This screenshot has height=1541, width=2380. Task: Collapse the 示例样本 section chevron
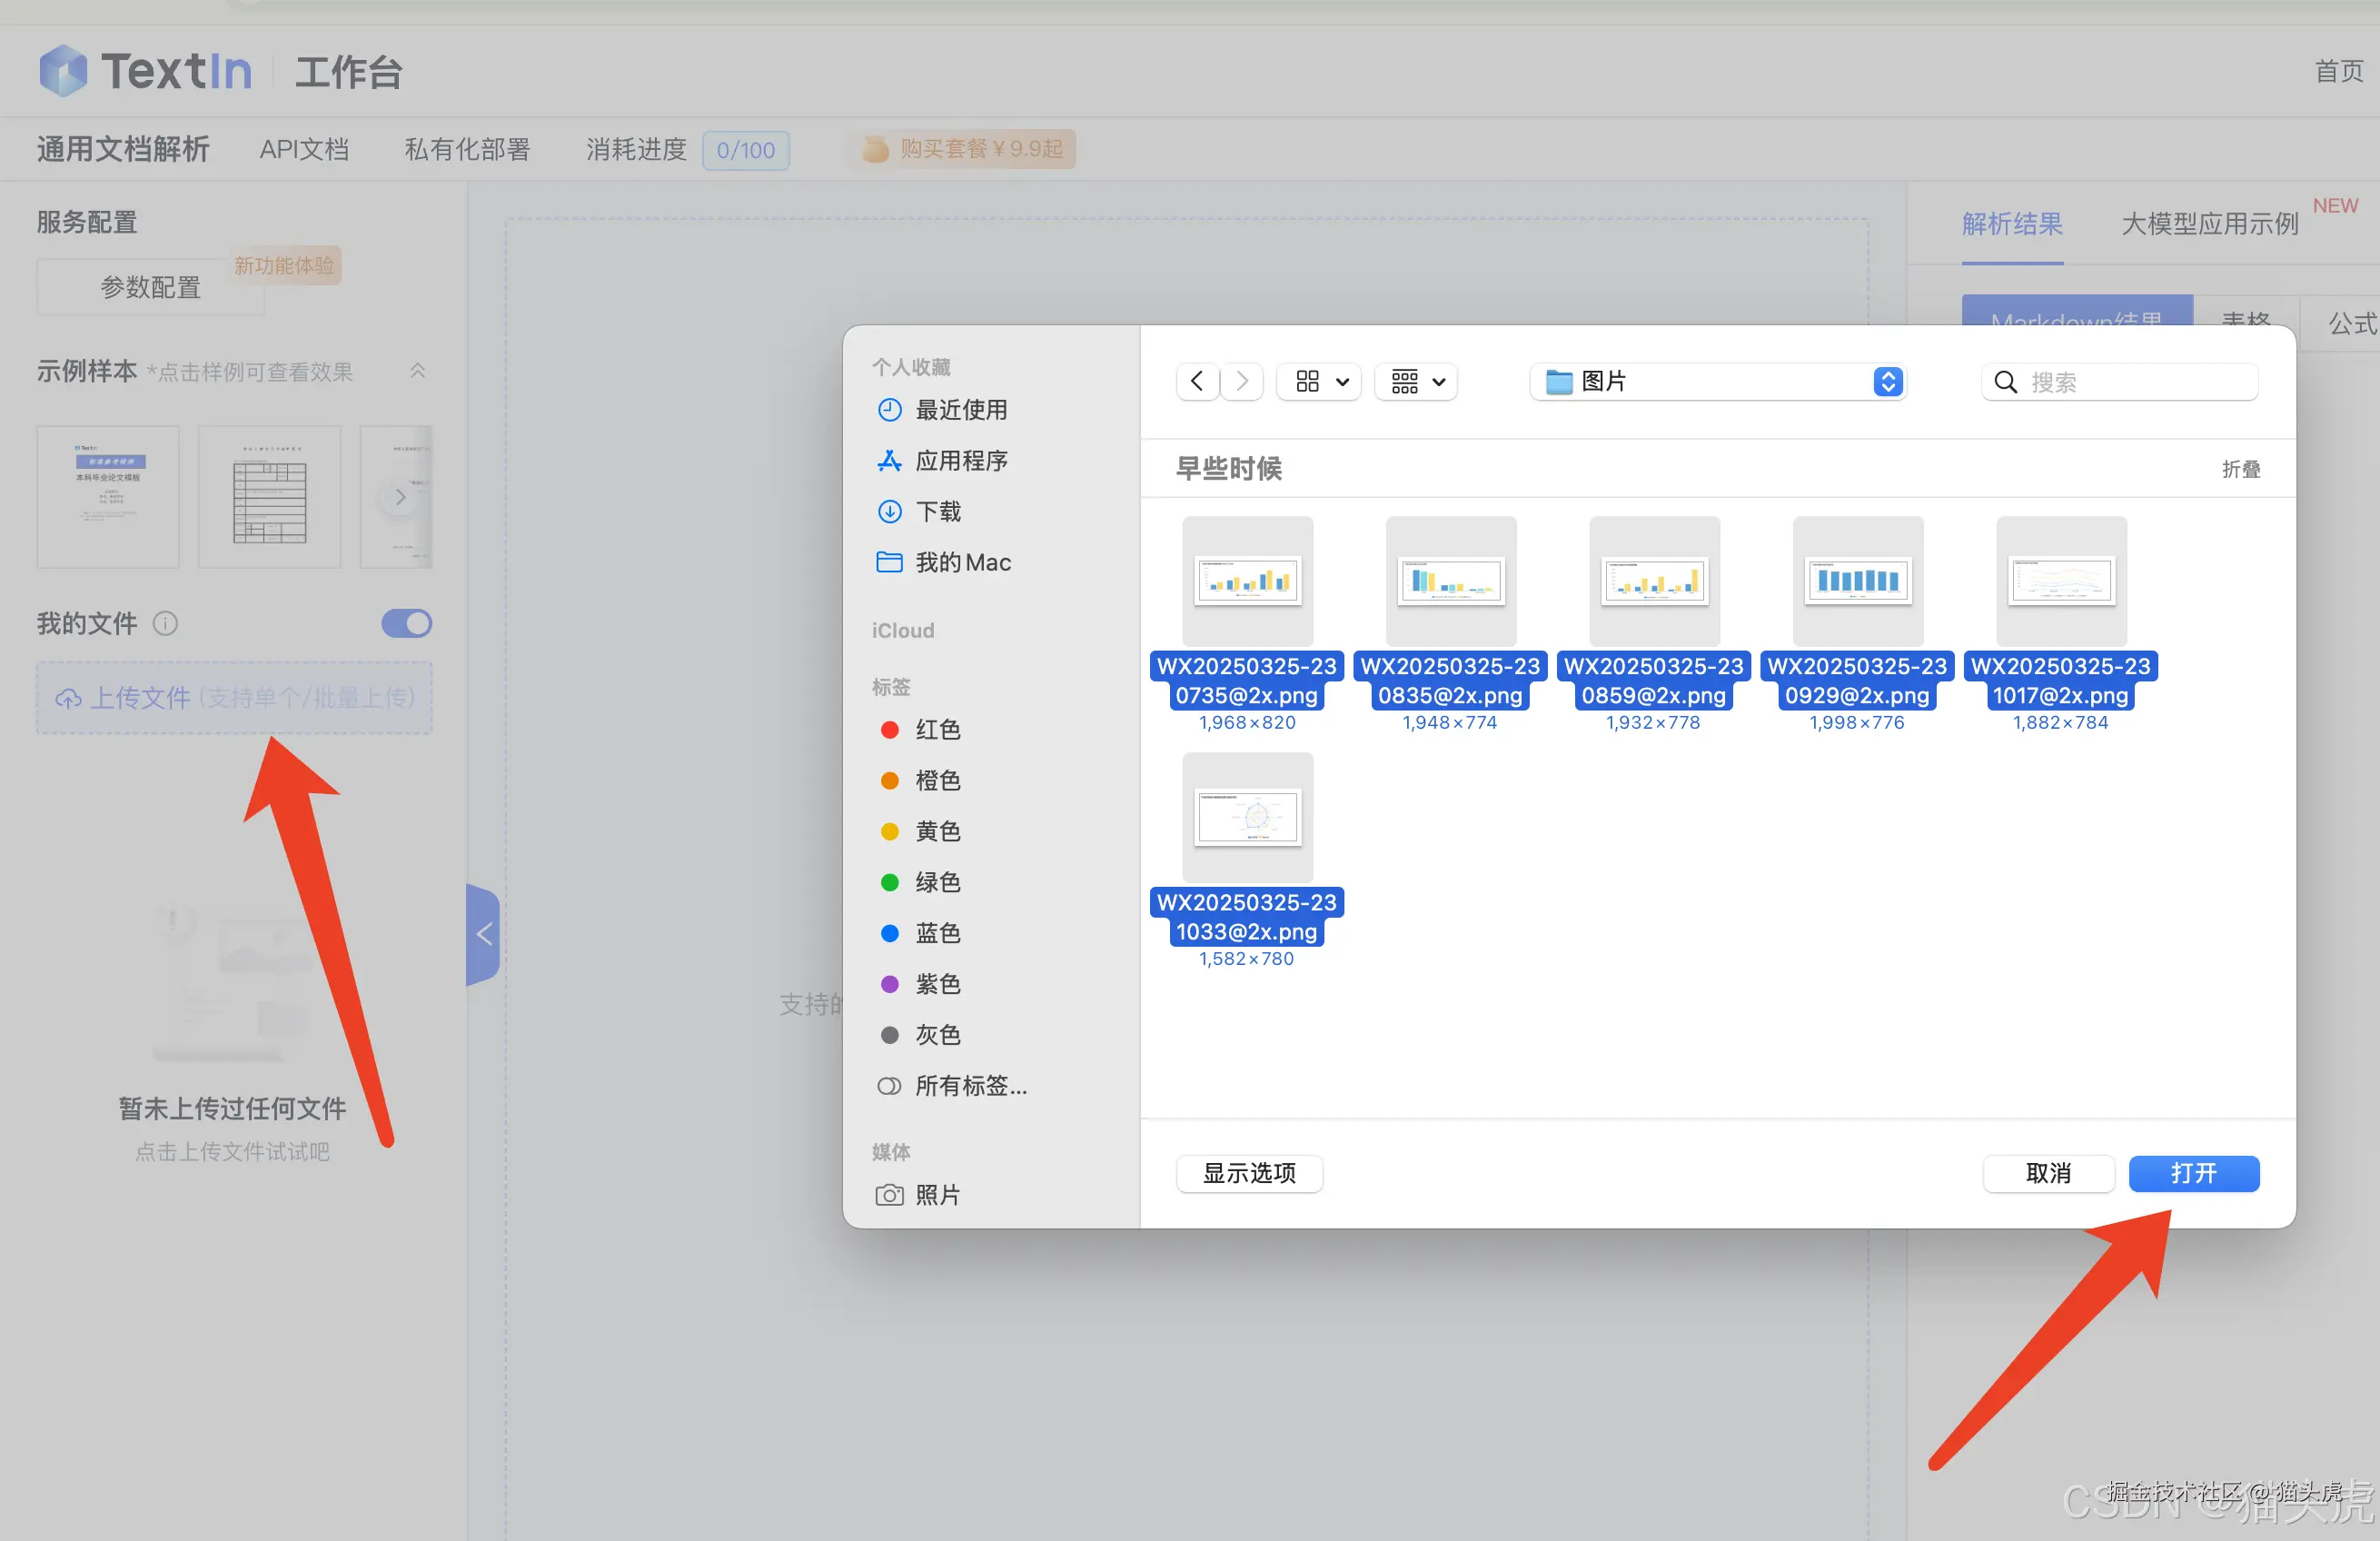tap(417, 370)
